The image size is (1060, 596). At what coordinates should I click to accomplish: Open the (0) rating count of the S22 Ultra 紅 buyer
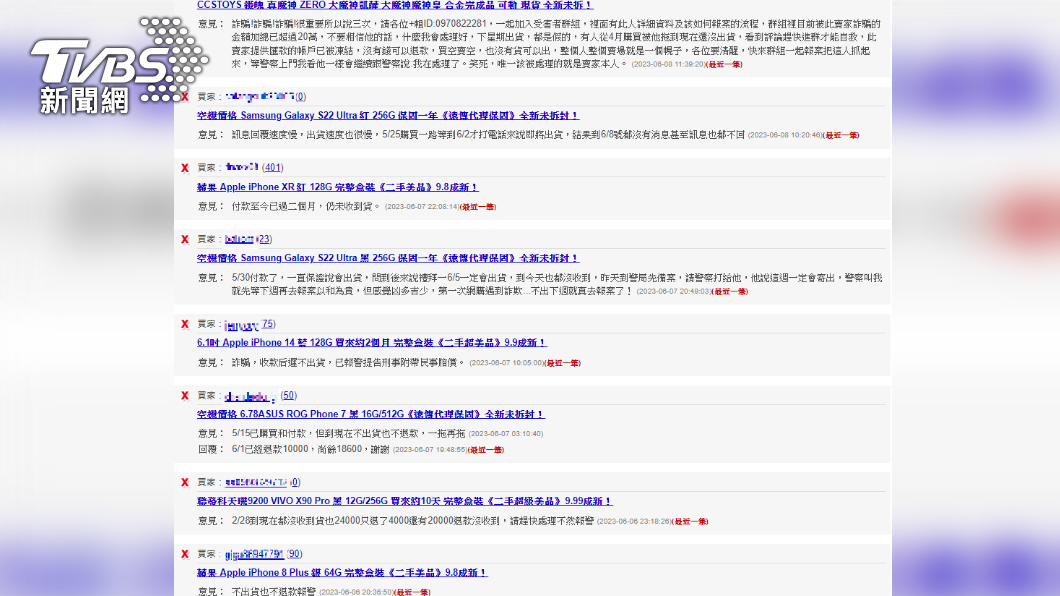click(300, 97)
